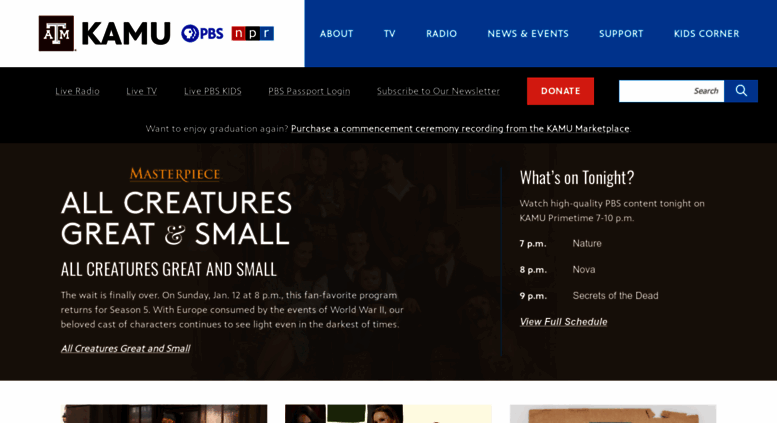
Task: Open the right card thumbnail below the banner
Action: click(613, 414)
